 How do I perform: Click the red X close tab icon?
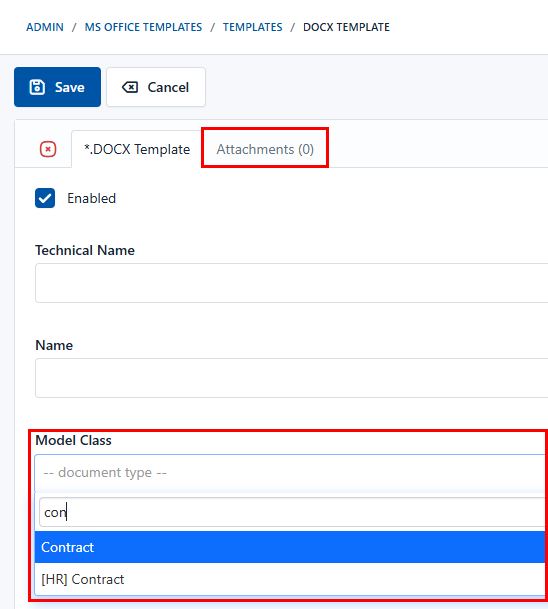click(x=48, y=149)
